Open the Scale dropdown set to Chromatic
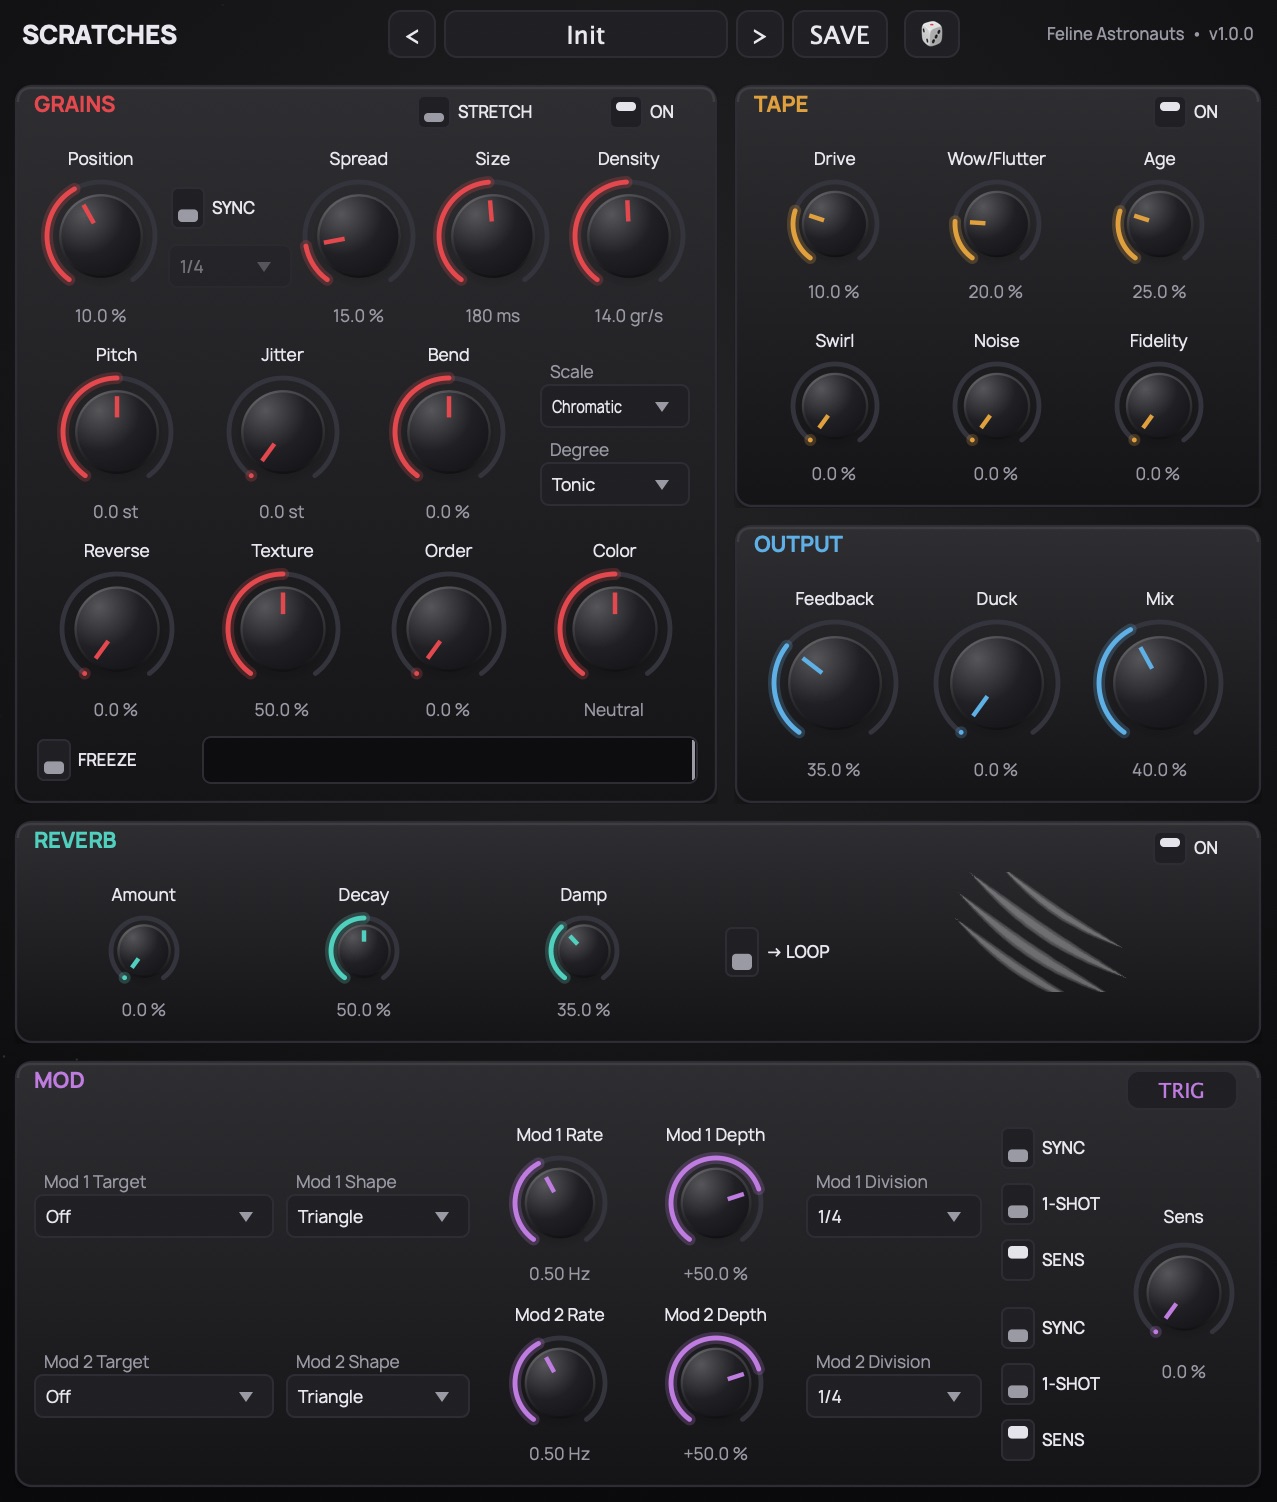The height and width of the screenshot is (1502, 1277). pos(614,407)
